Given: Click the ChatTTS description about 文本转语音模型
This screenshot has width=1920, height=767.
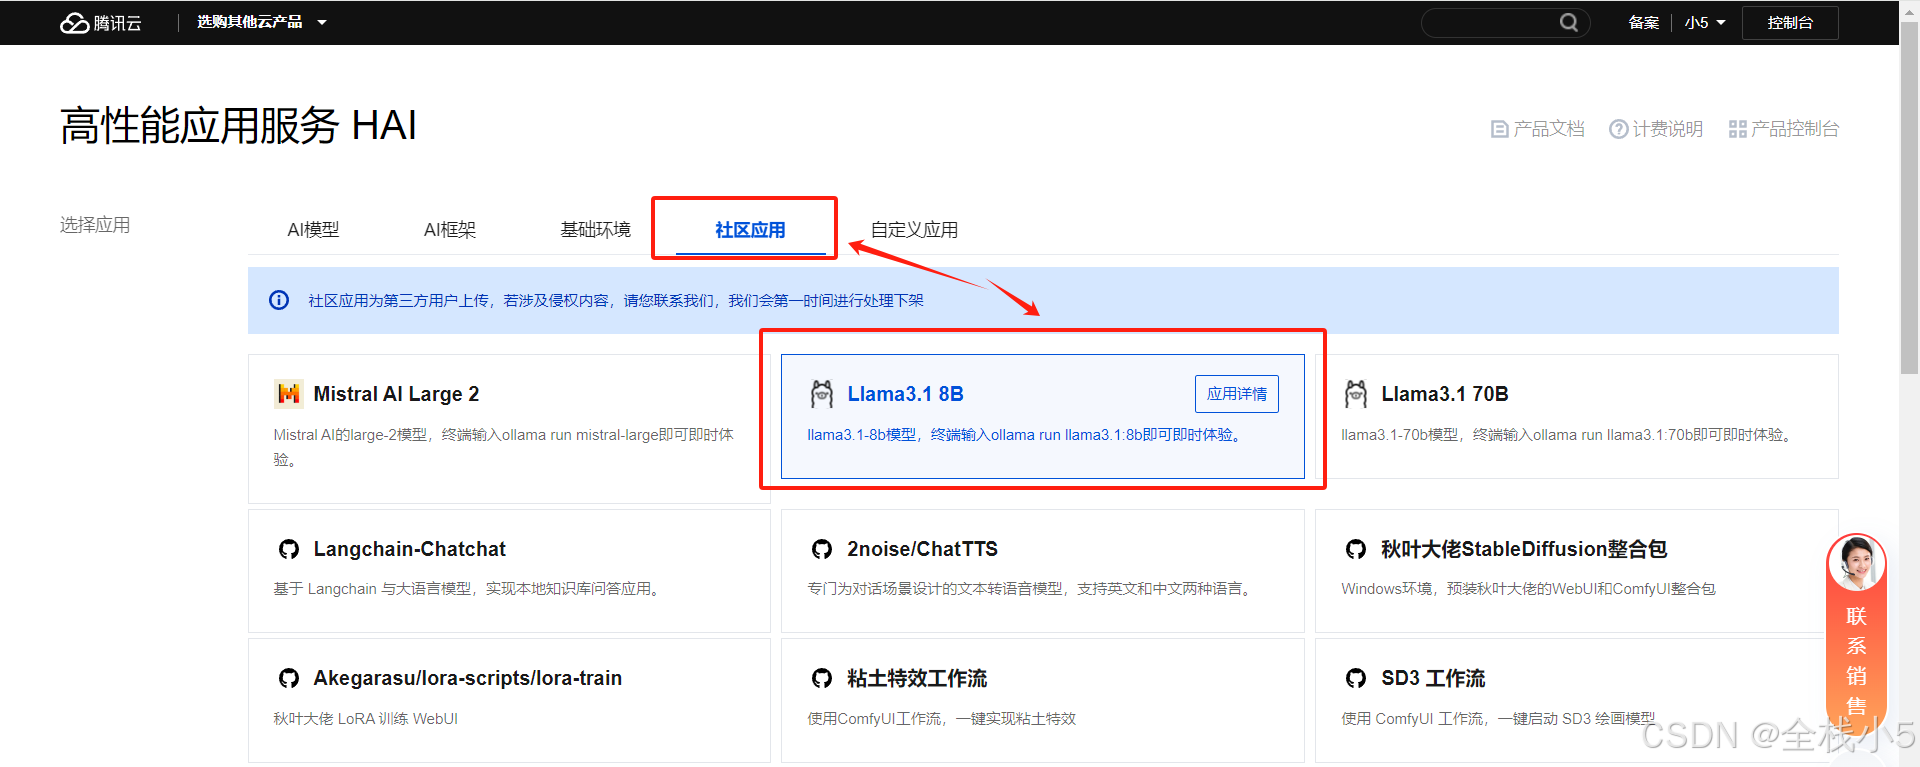Looking at the screenshot, I should [1031, 589].
